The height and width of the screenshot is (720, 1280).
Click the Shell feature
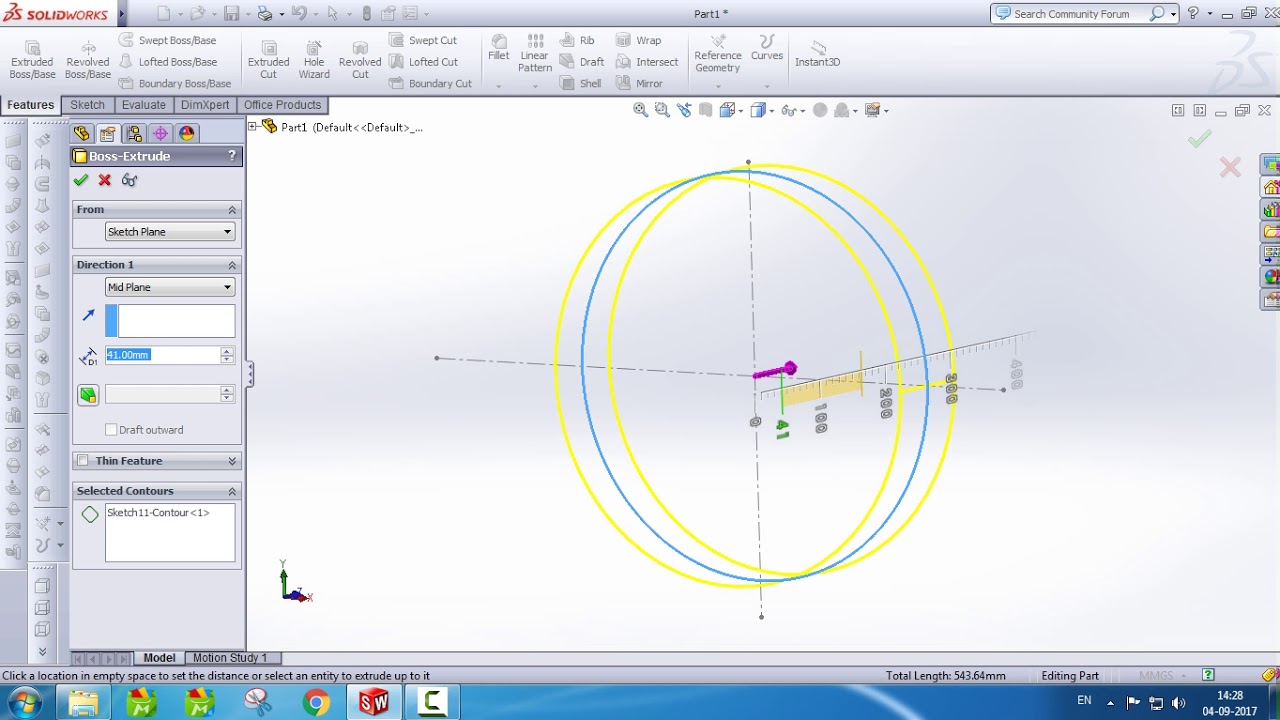click(581, 84)
